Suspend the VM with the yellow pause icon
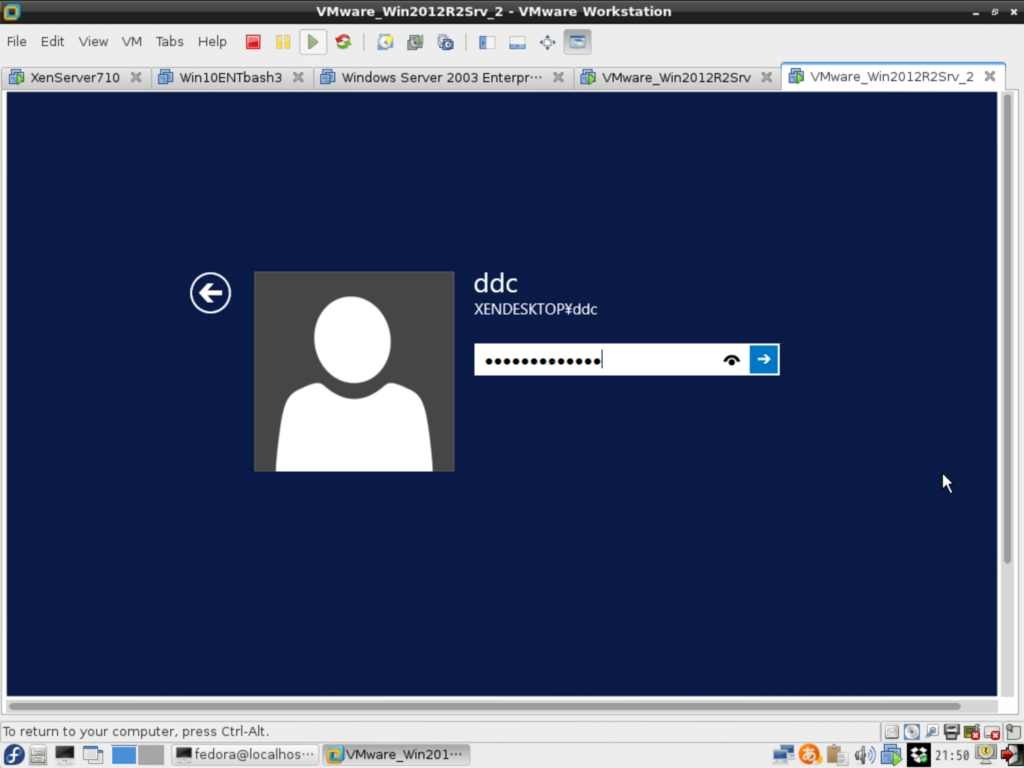 click(x=283, y=42)
